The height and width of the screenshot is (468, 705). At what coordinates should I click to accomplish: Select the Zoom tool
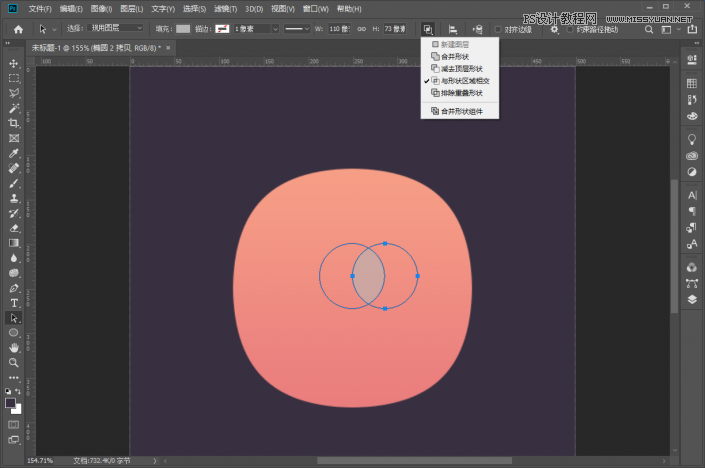(x=14, y=362)
